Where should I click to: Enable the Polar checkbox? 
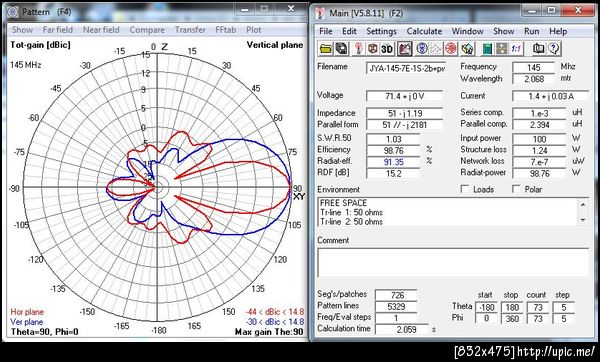tap(516, 189)
